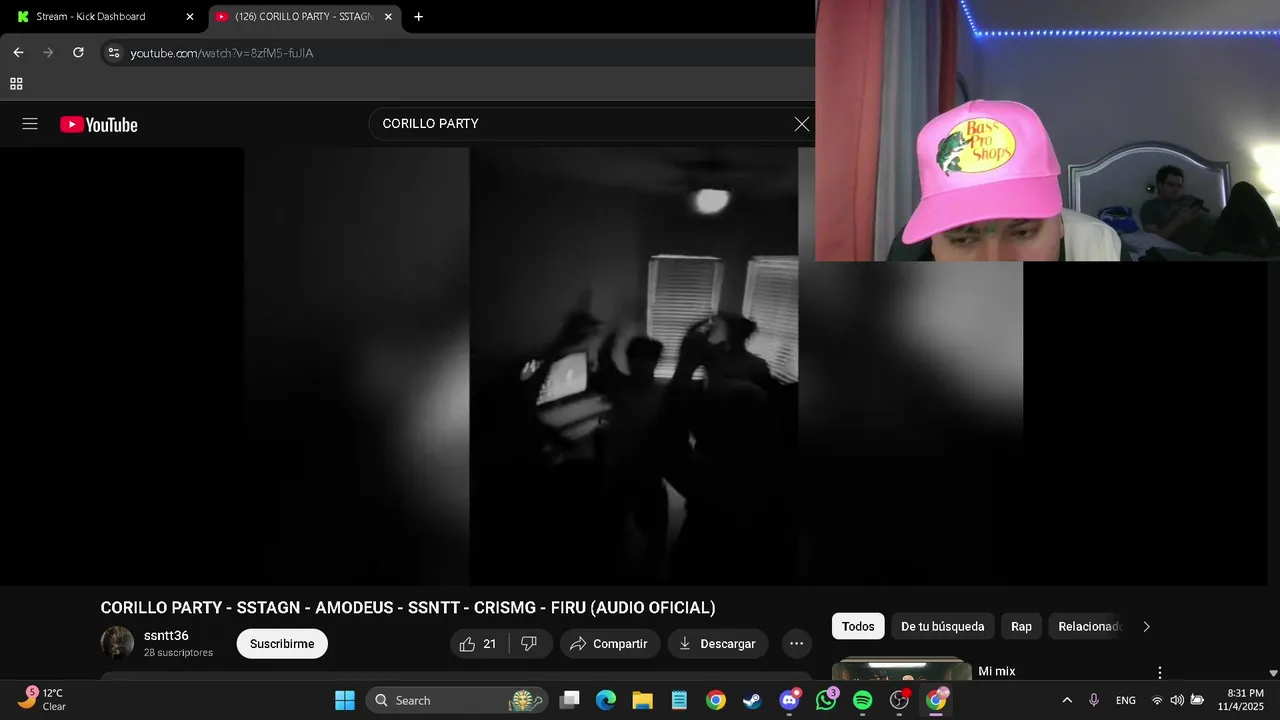Open Discord from the taskbar
The width and height of the screenshot is (1280, 720).
click(x=789, y=700)
